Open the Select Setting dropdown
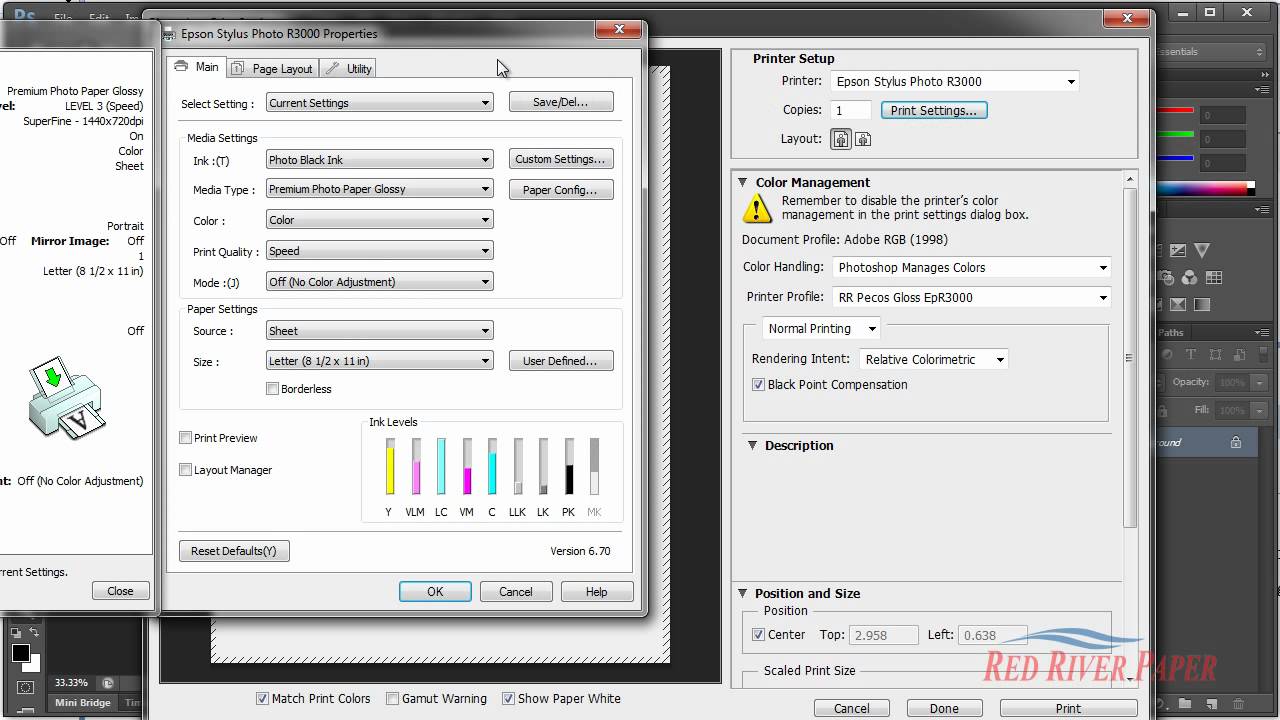Screen dimensions: 1280x720 tap(380, 103)
